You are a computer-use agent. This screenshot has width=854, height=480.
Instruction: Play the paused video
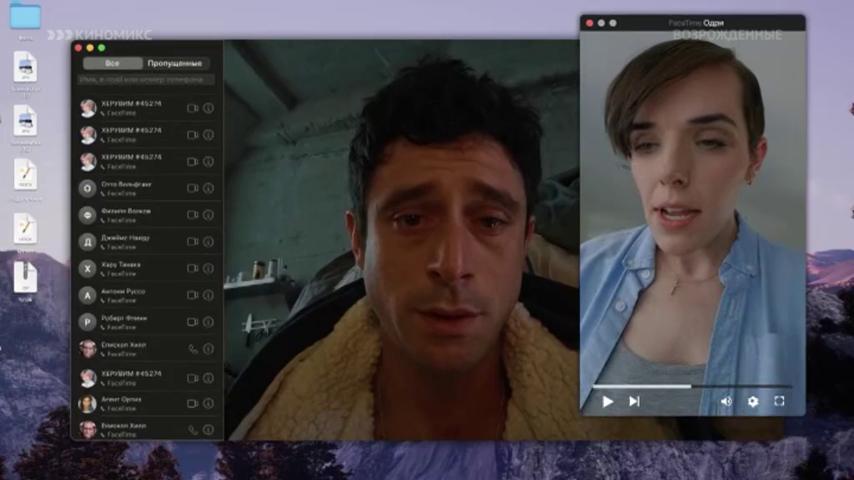(x=607, y=402)
